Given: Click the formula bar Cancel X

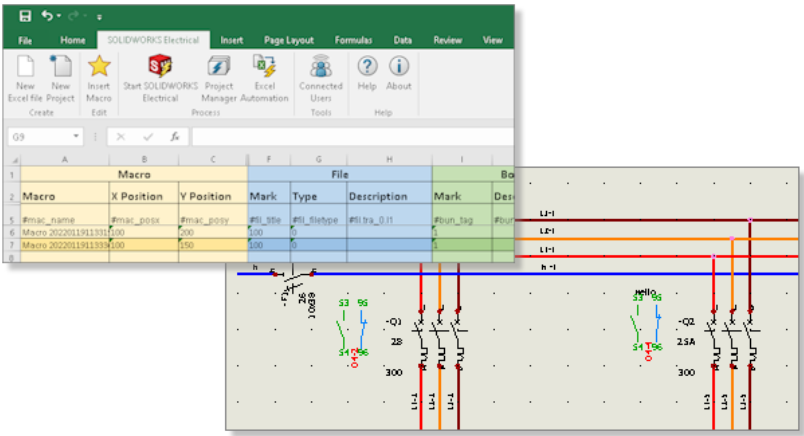Looking at the screenshot, I should pos(120,137).
